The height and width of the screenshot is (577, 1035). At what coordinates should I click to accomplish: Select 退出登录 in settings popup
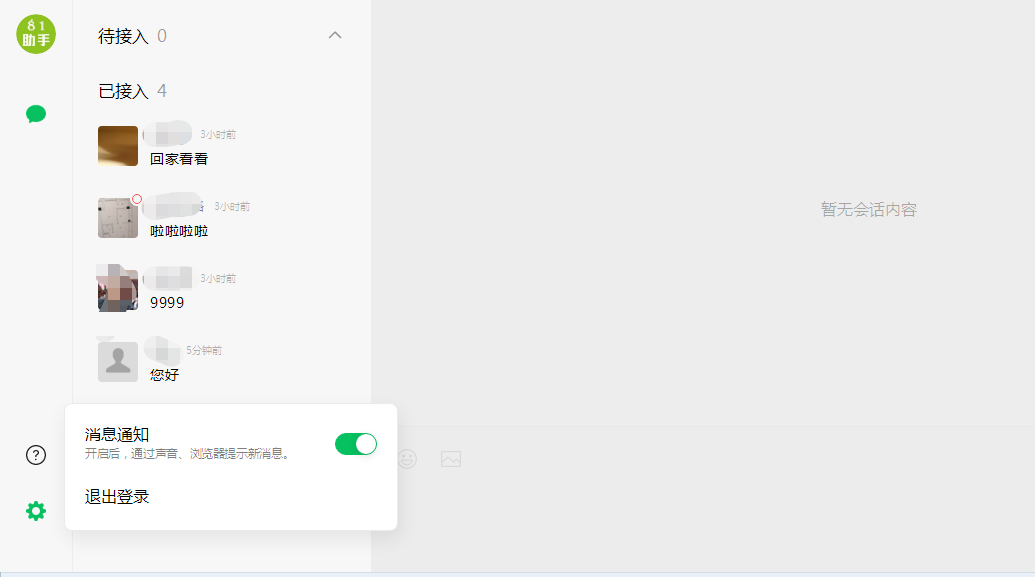117,496
